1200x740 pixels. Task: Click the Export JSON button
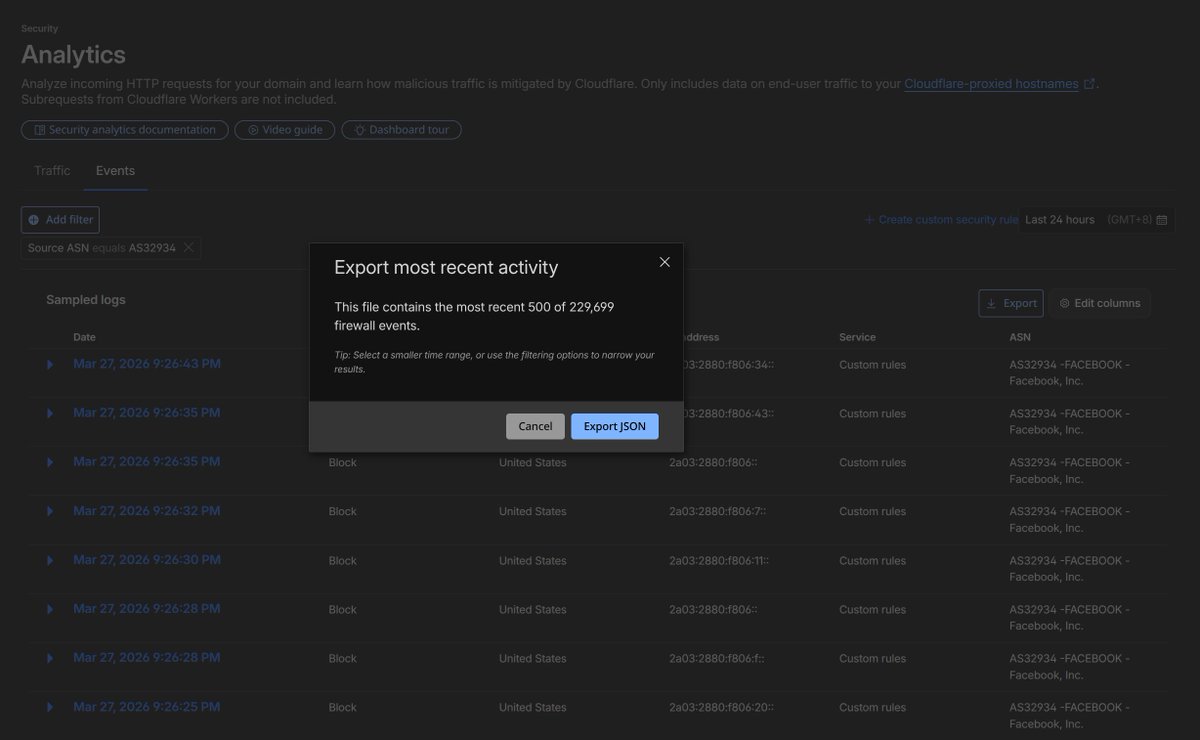[615, 426]
